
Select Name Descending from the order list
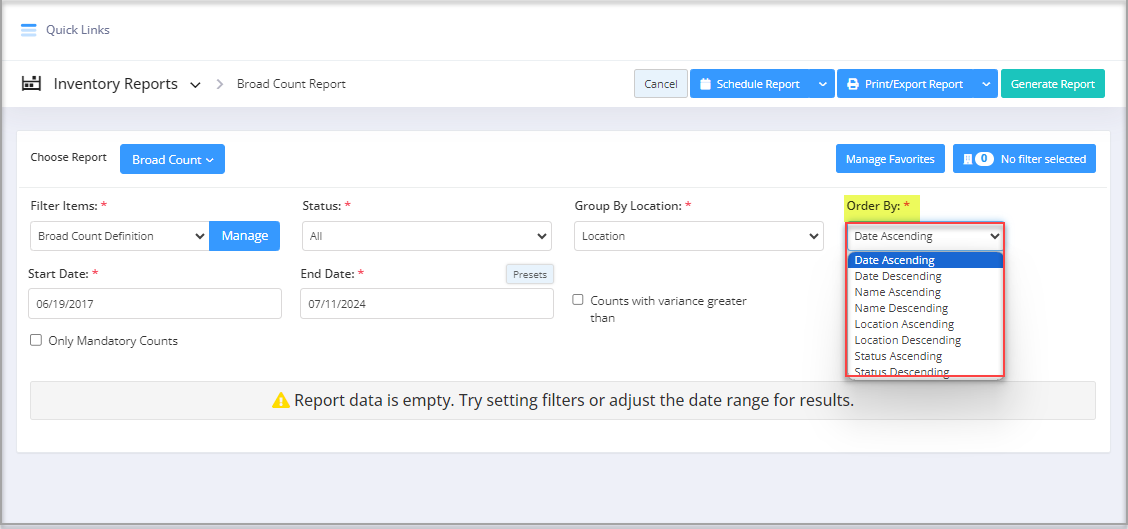tap(901, 308)
